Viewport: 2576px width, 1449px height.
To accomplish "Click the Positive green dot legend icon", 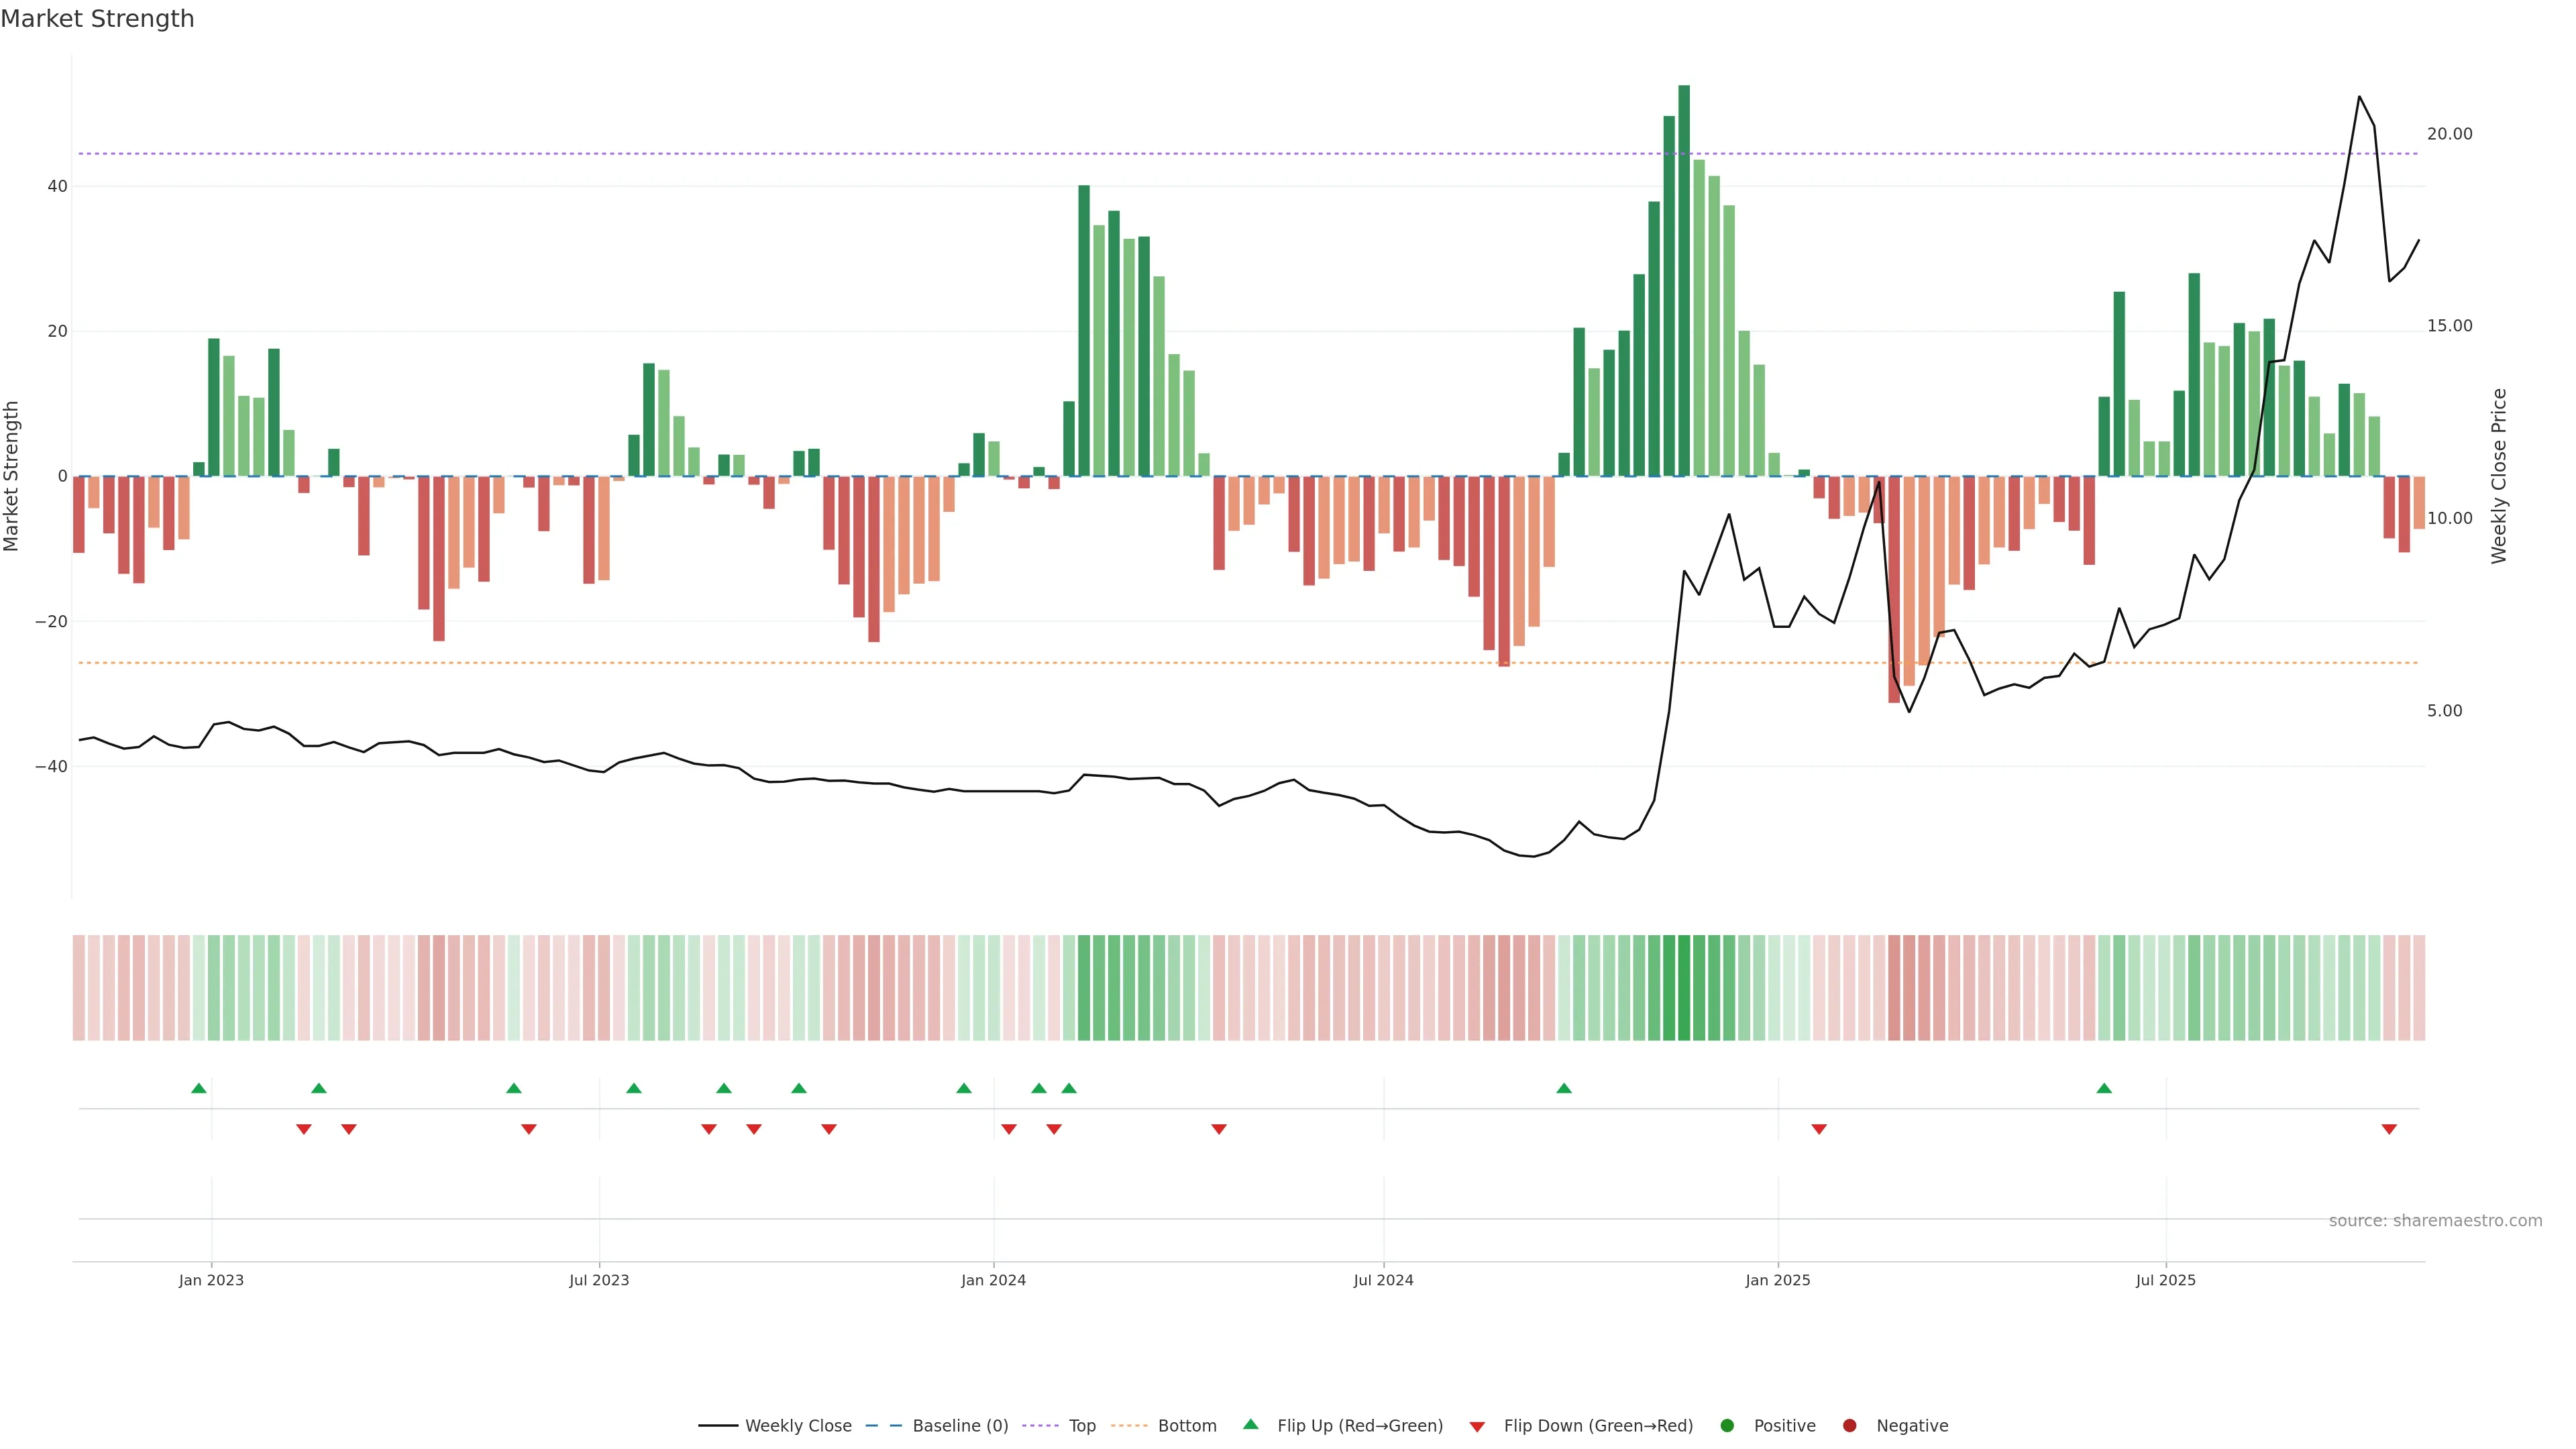I will 1727,1426.
